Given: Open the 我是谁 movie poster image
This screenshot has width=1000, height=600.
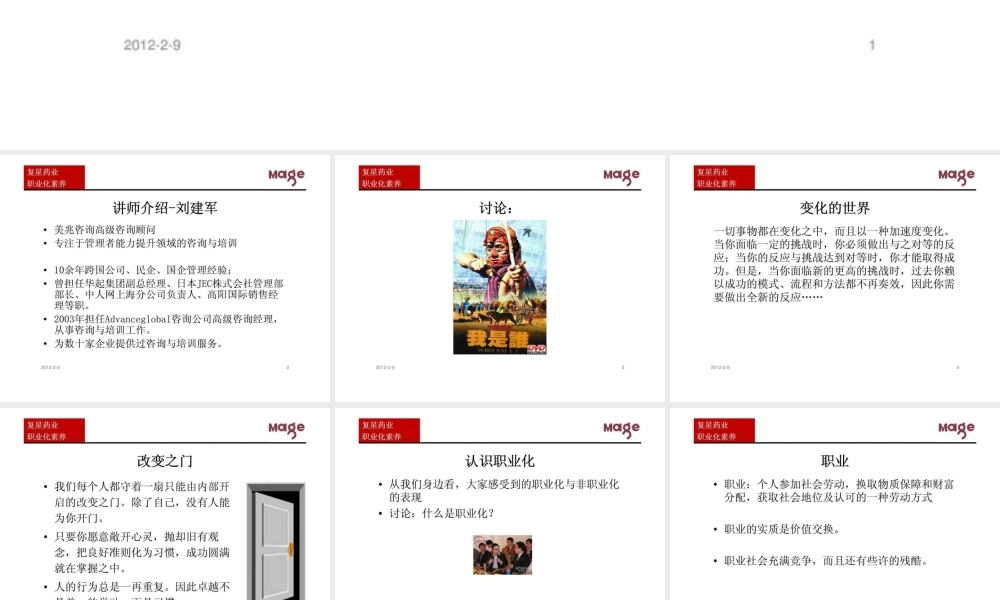Looking at the screenshot, I should click(x=497, y=289).
